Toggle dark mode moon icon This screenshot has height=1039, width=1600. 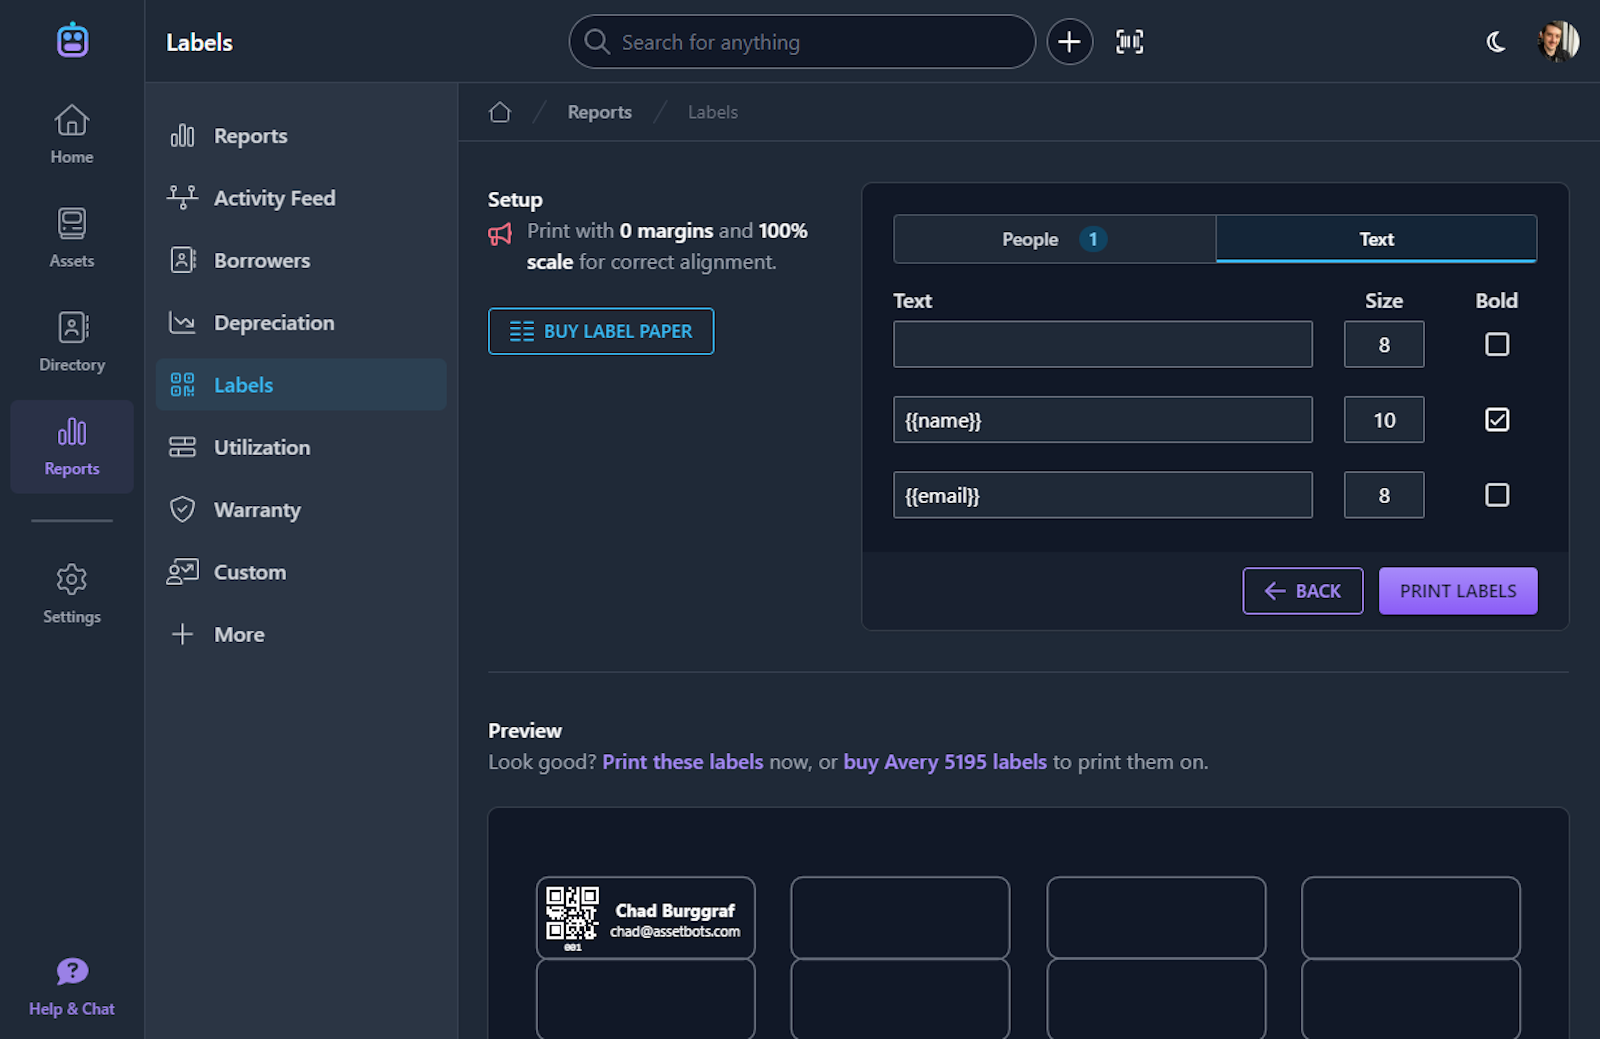click(x=1496, y=42)
